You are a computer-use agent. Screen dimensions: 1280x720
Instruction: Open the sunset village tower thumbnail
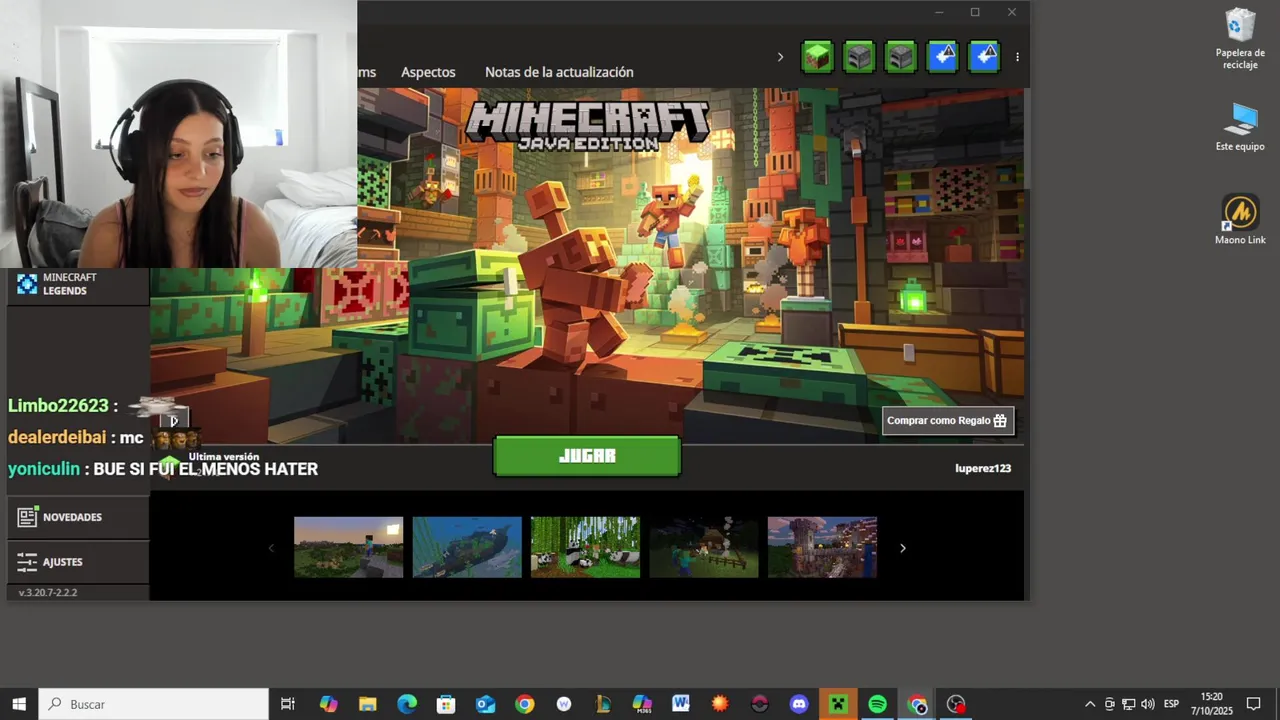(822, 547)
